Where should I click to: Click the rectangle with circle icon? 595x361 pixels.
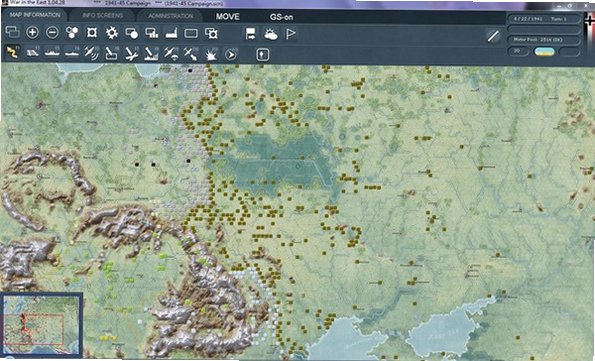[x=132, y=33]
